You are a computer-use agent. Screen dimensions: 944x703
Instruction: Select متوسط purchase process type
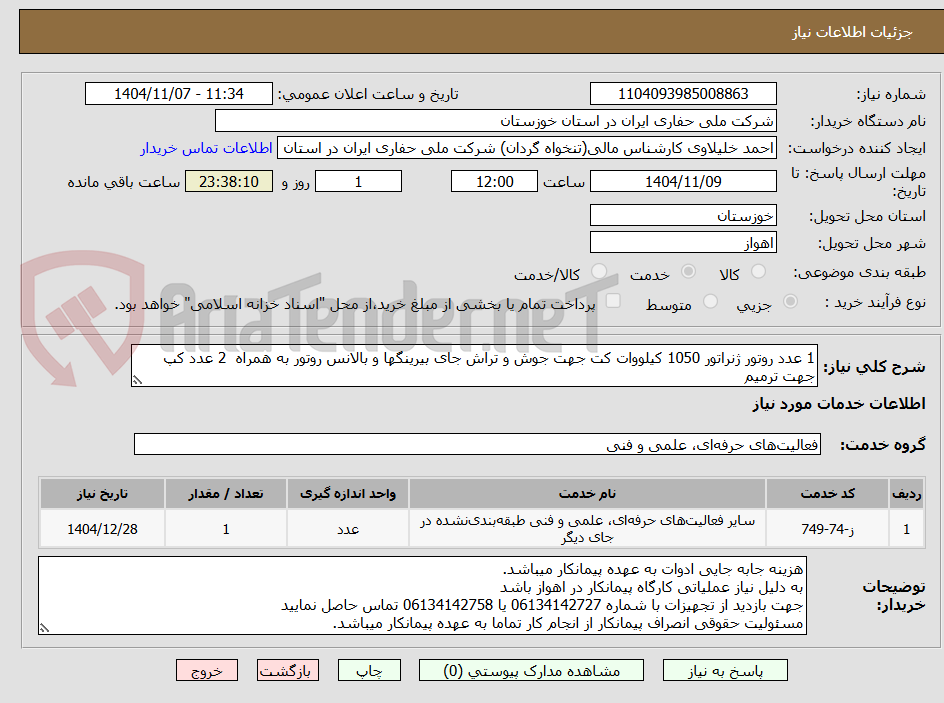(x=710, y=301)
